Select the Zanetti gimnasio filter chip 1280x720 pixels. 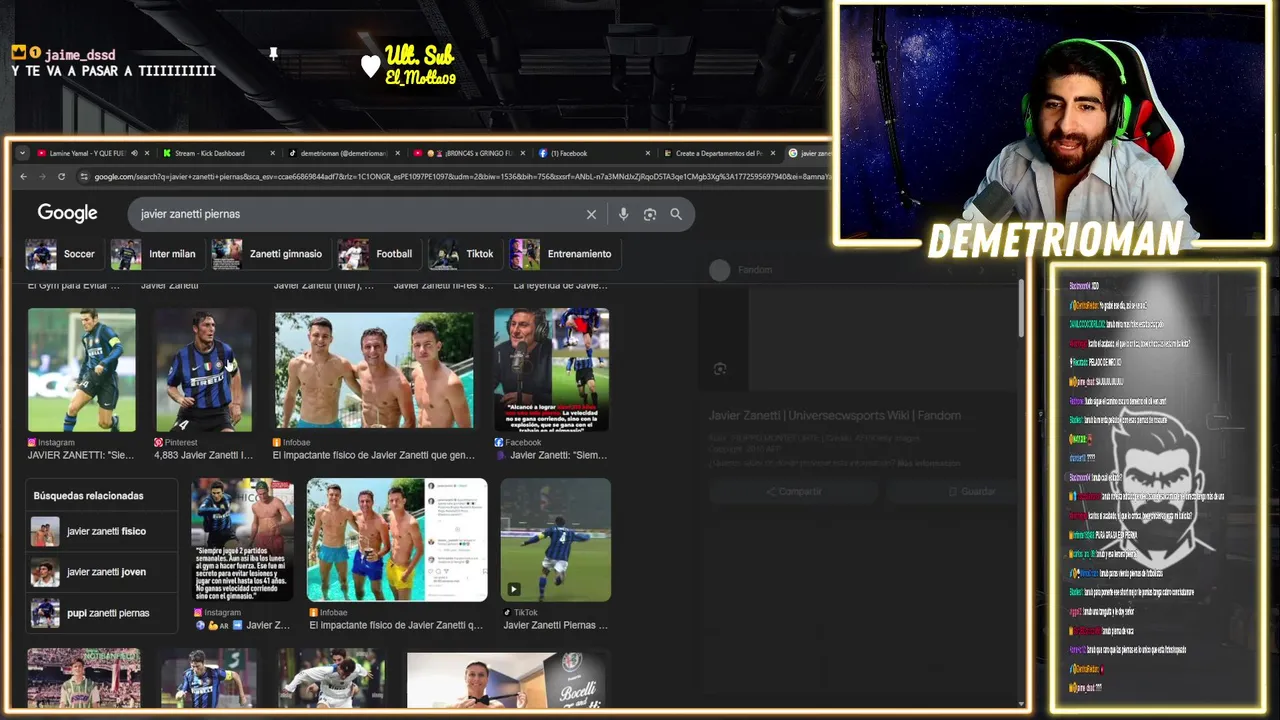[x=270, y=254]
